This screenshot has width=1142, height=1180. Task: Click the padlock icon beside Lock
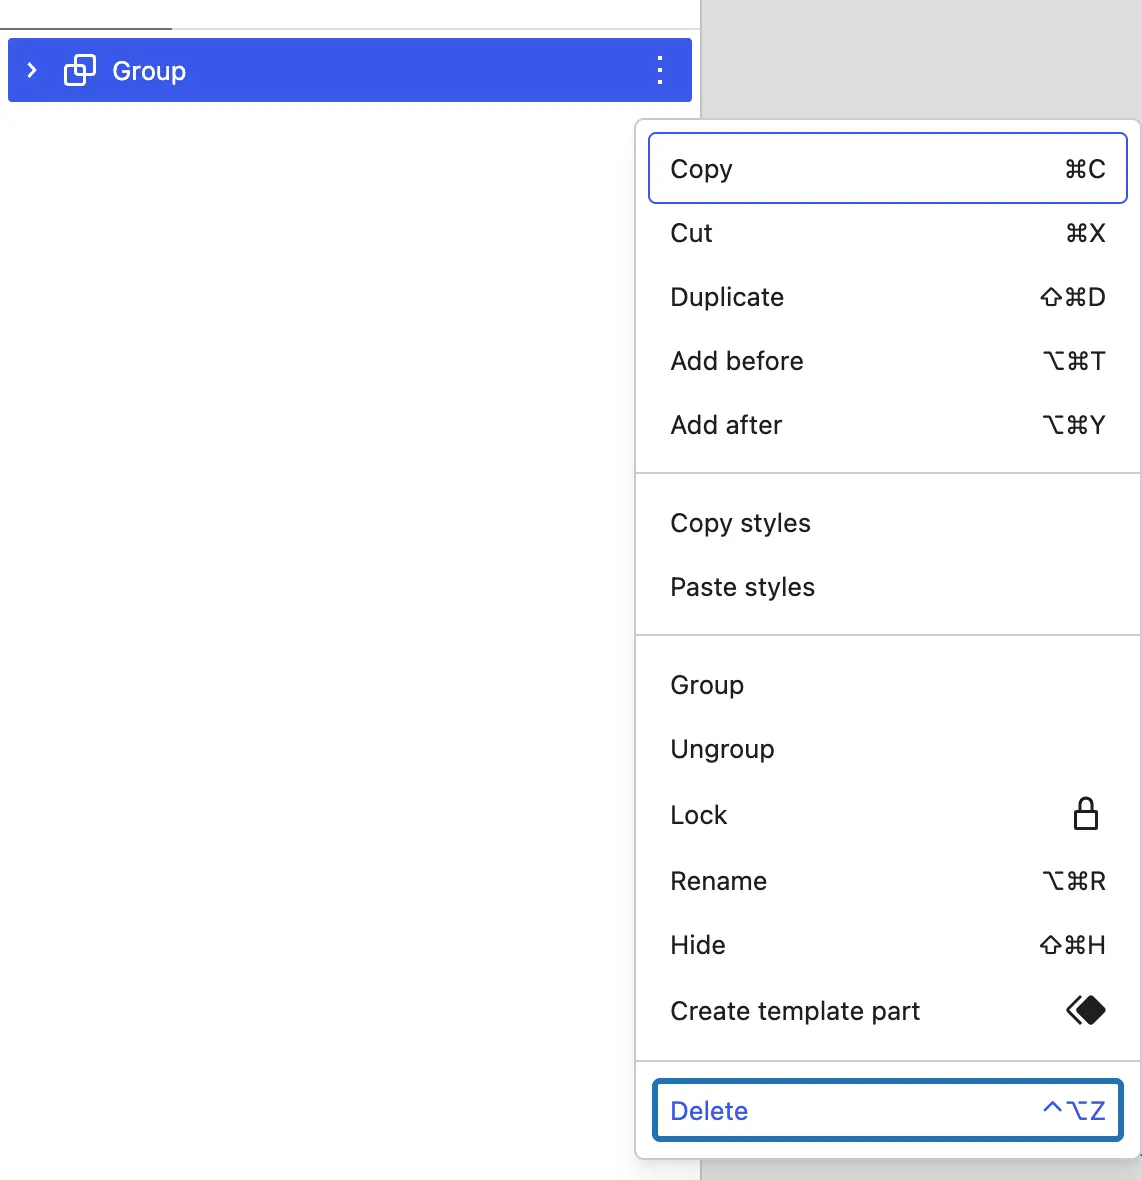[x=1086, y=814]
